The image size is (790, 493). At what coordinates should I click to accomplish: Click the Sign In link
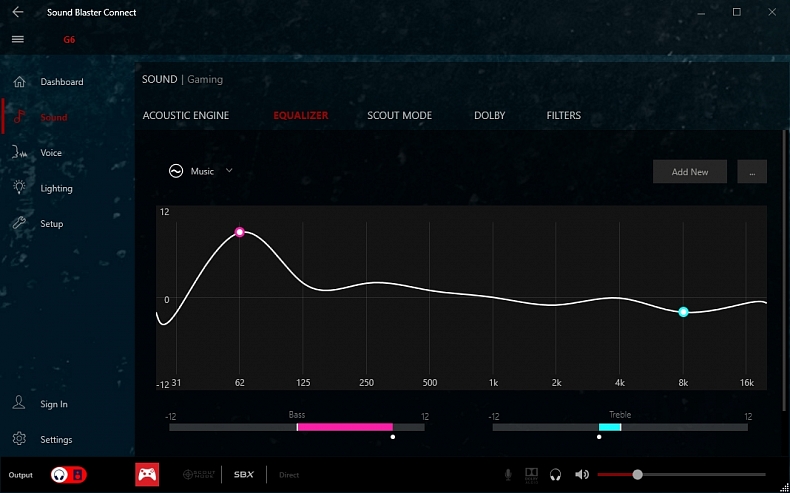pyautogui.click(x=53, y=404)
